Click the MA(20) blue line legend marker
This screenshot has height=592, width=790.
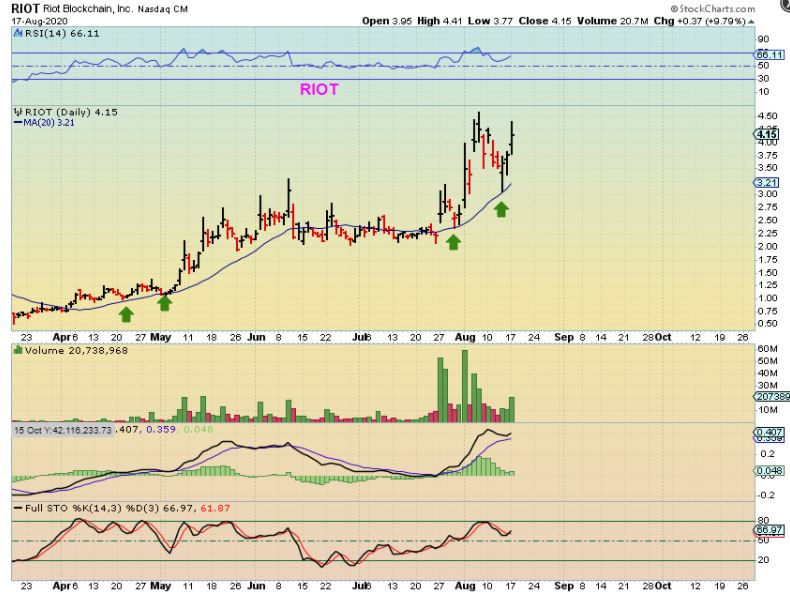coord(18,122)
